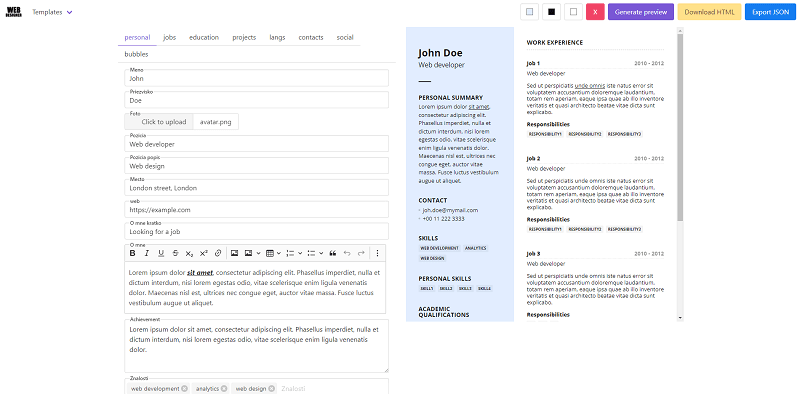Apply italic formatting in the editor toolbar
This screenshot has width=800, height=394.
[x=147, y=253]
